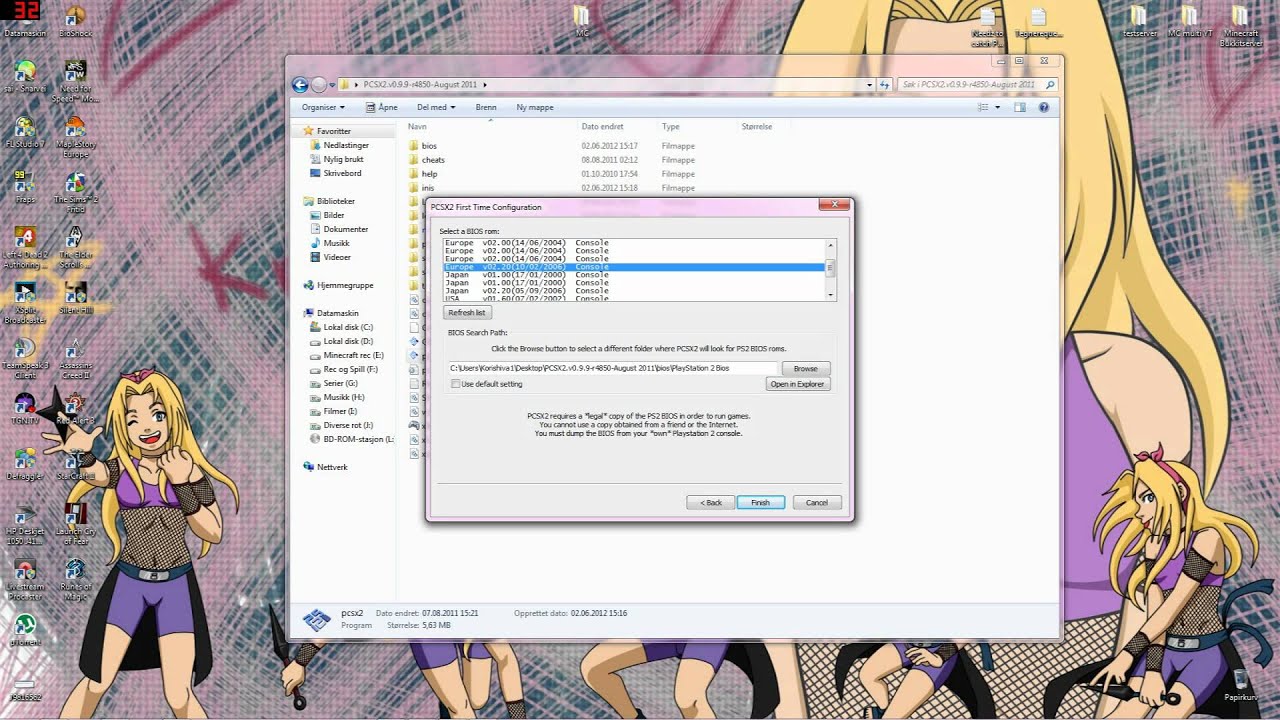Sort by Dato endret column header
This screenshot has height=720, width=1280.
tap(617, 126)
